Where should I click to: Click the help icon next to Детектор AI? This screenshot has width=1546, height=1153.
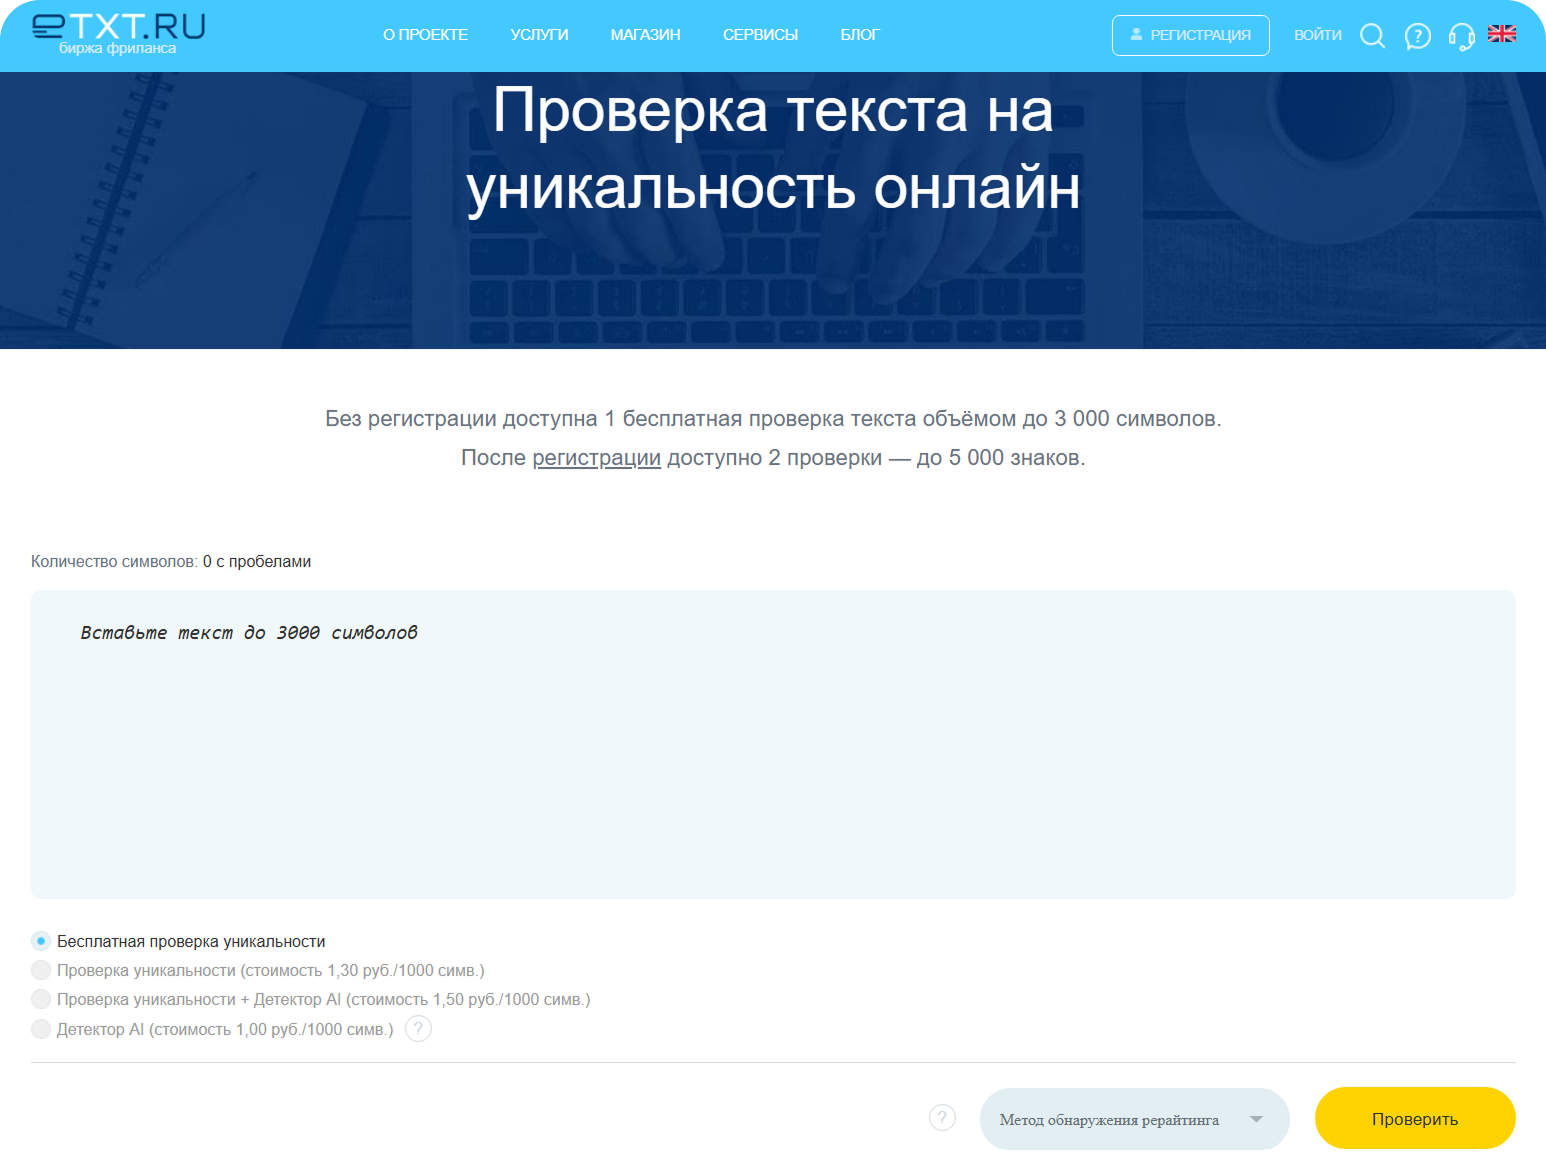pos(418,1028)
